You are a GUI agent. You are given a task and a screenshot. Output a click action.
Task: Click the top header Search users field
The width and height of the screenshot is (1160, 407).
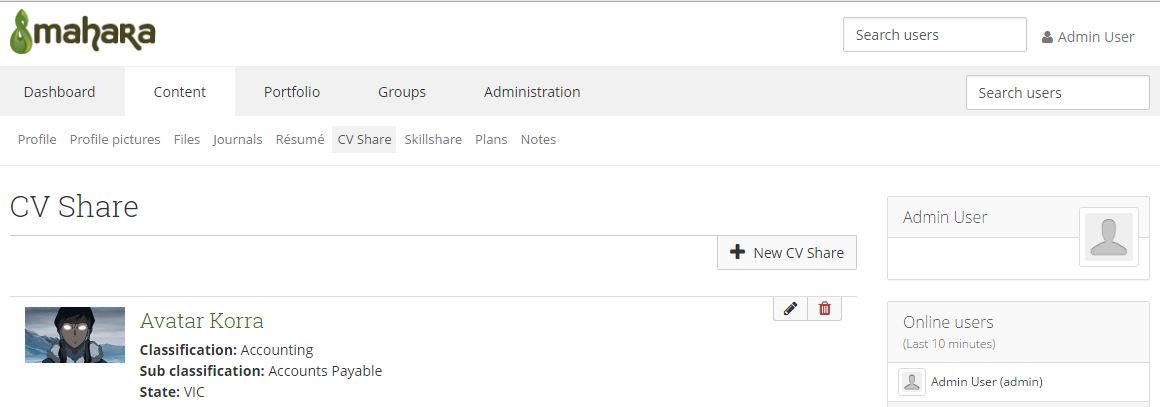(934, 35)
